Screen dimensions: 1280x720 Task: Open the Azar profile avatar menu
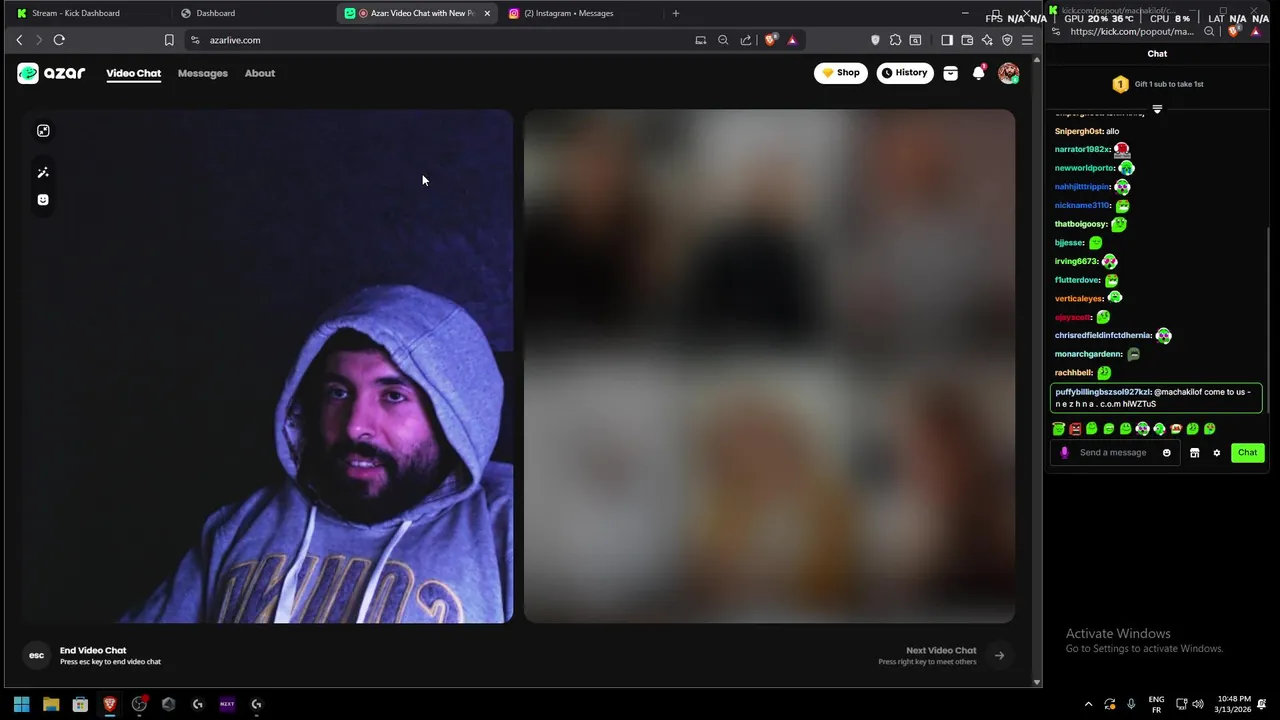pyautogui.click(x=1008, y=73)
